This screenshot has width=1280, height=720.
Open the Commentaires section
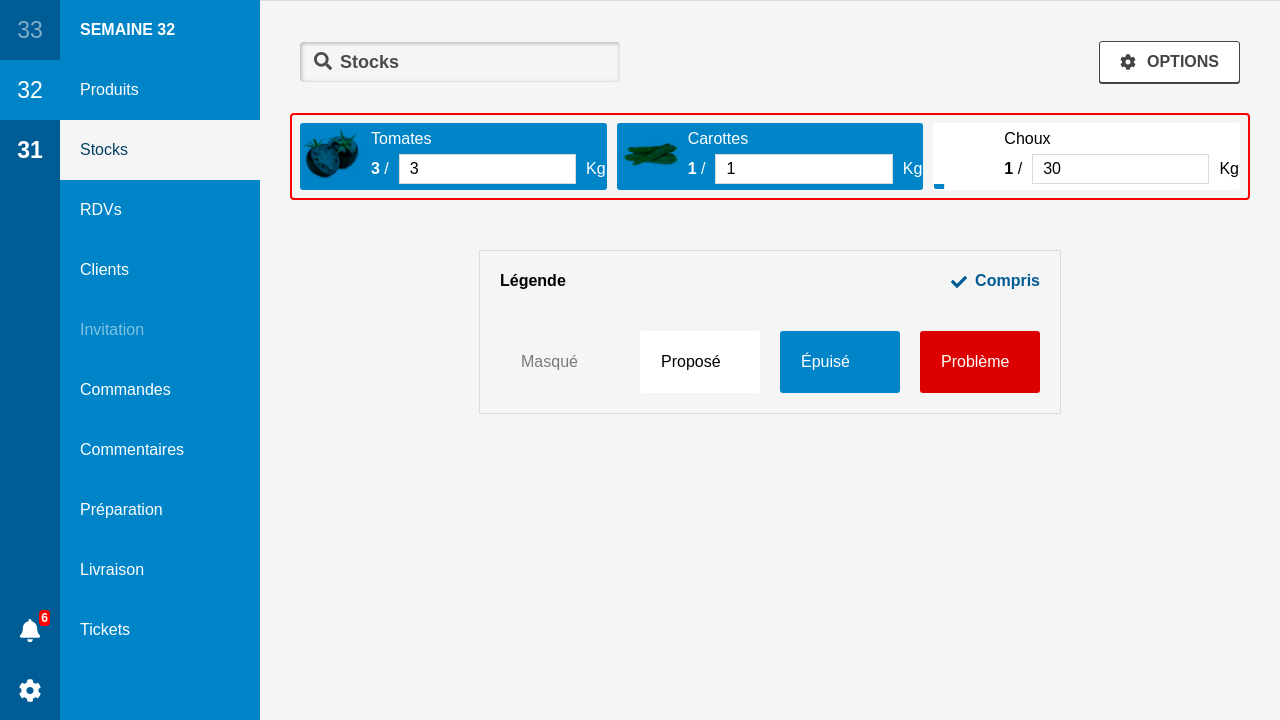pyautogui.click(x=132, y=450)
